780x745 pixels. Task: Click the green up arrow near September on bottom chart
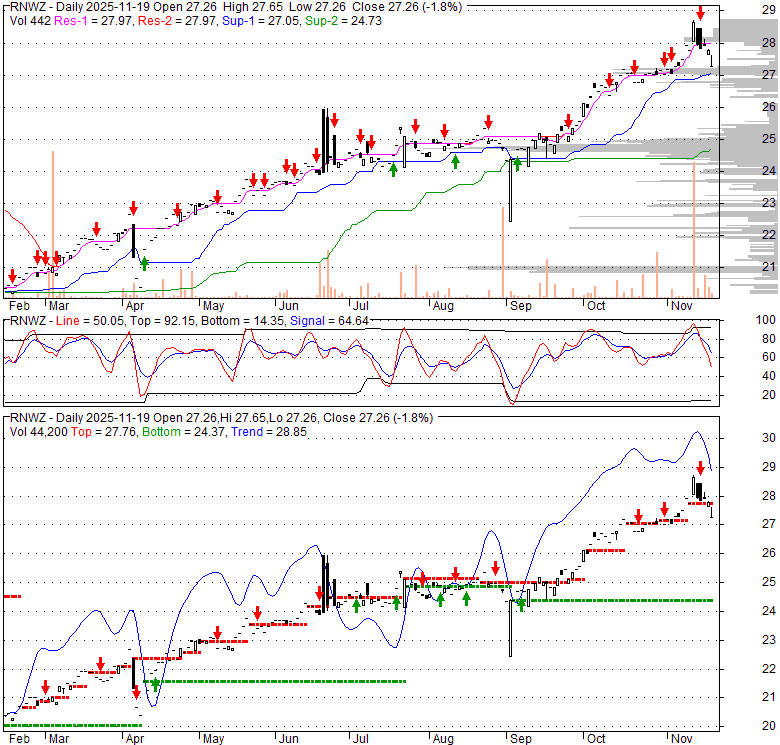tap(520, 604)
